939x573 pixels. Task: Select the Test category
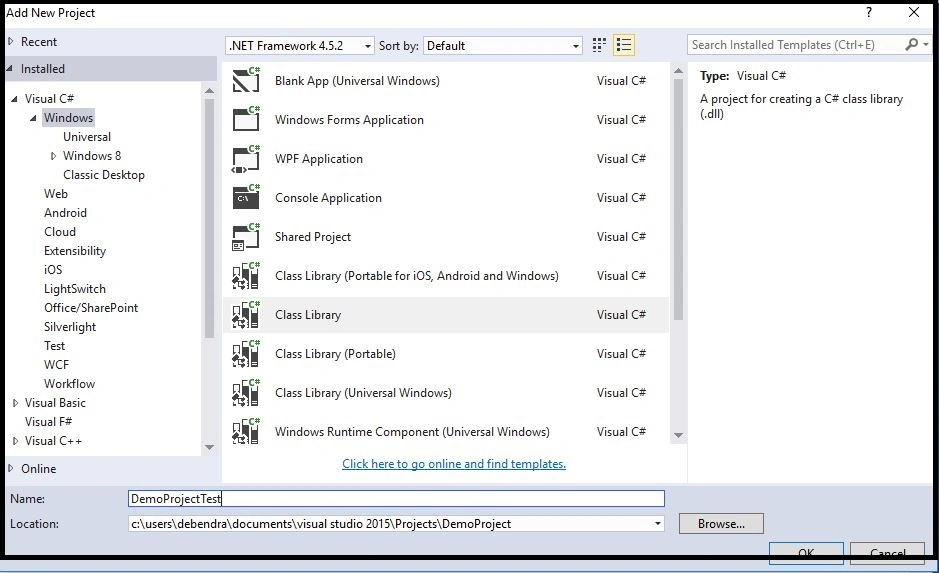(x=54, y=345)
